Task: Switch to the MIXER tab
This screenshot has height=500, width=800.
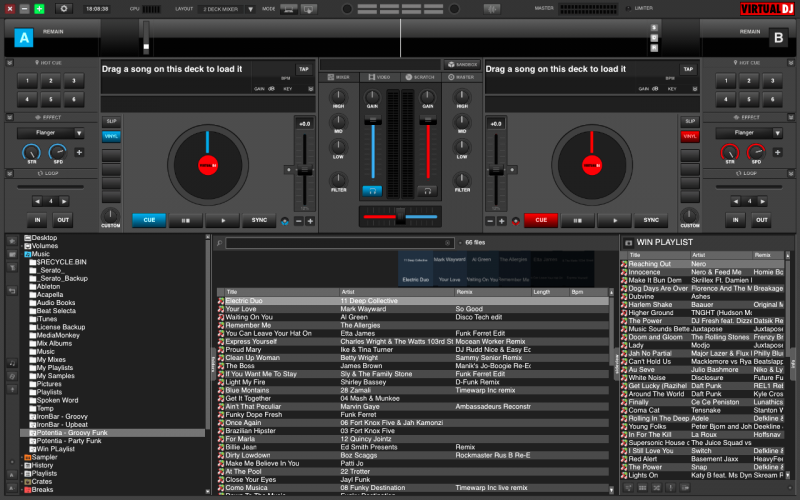Action: click(339, 77)
